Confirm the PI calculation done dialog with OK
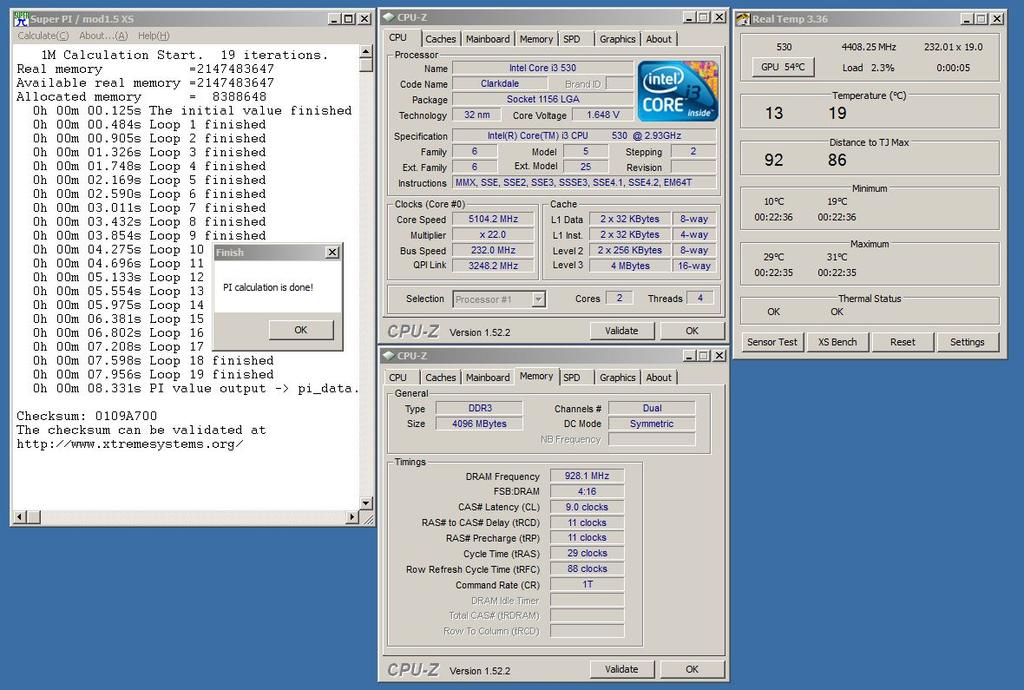 [301, 330]
